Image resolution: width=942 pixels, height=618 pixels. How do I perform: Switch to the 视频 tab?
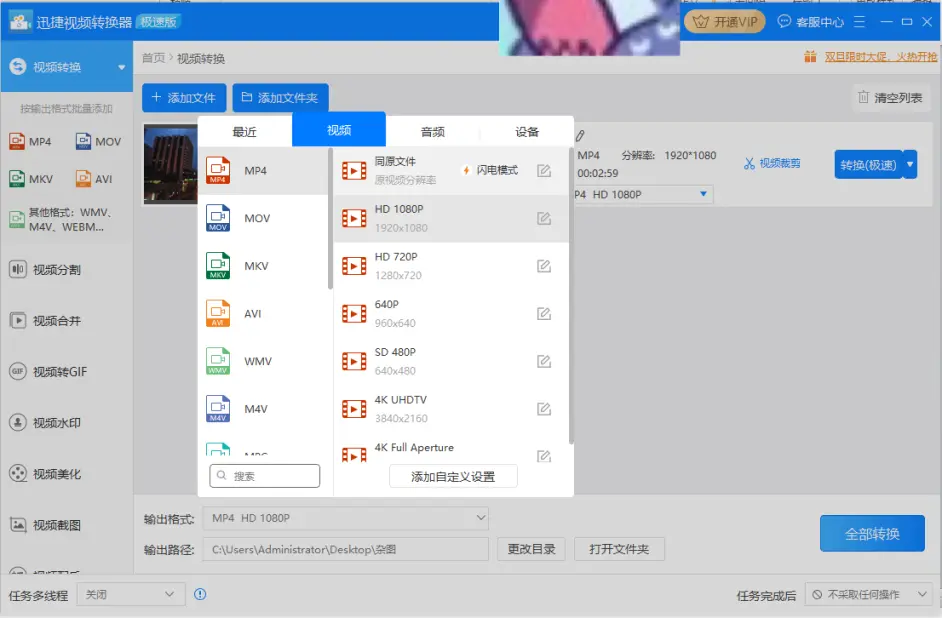coord(339,130)
